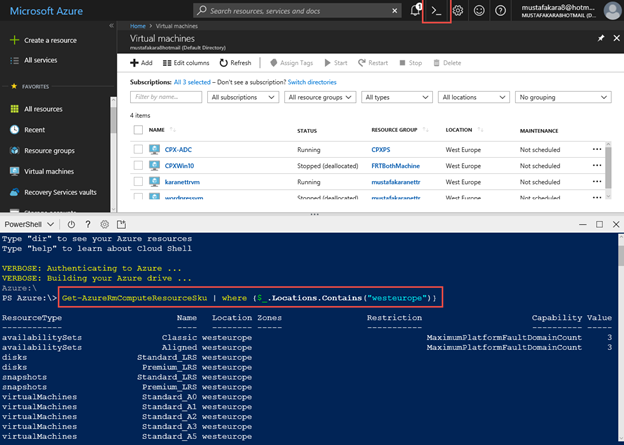Open the karanettrvm virtual machine
The height and width of the screenshot is (445, 624).
coord(182,182)
